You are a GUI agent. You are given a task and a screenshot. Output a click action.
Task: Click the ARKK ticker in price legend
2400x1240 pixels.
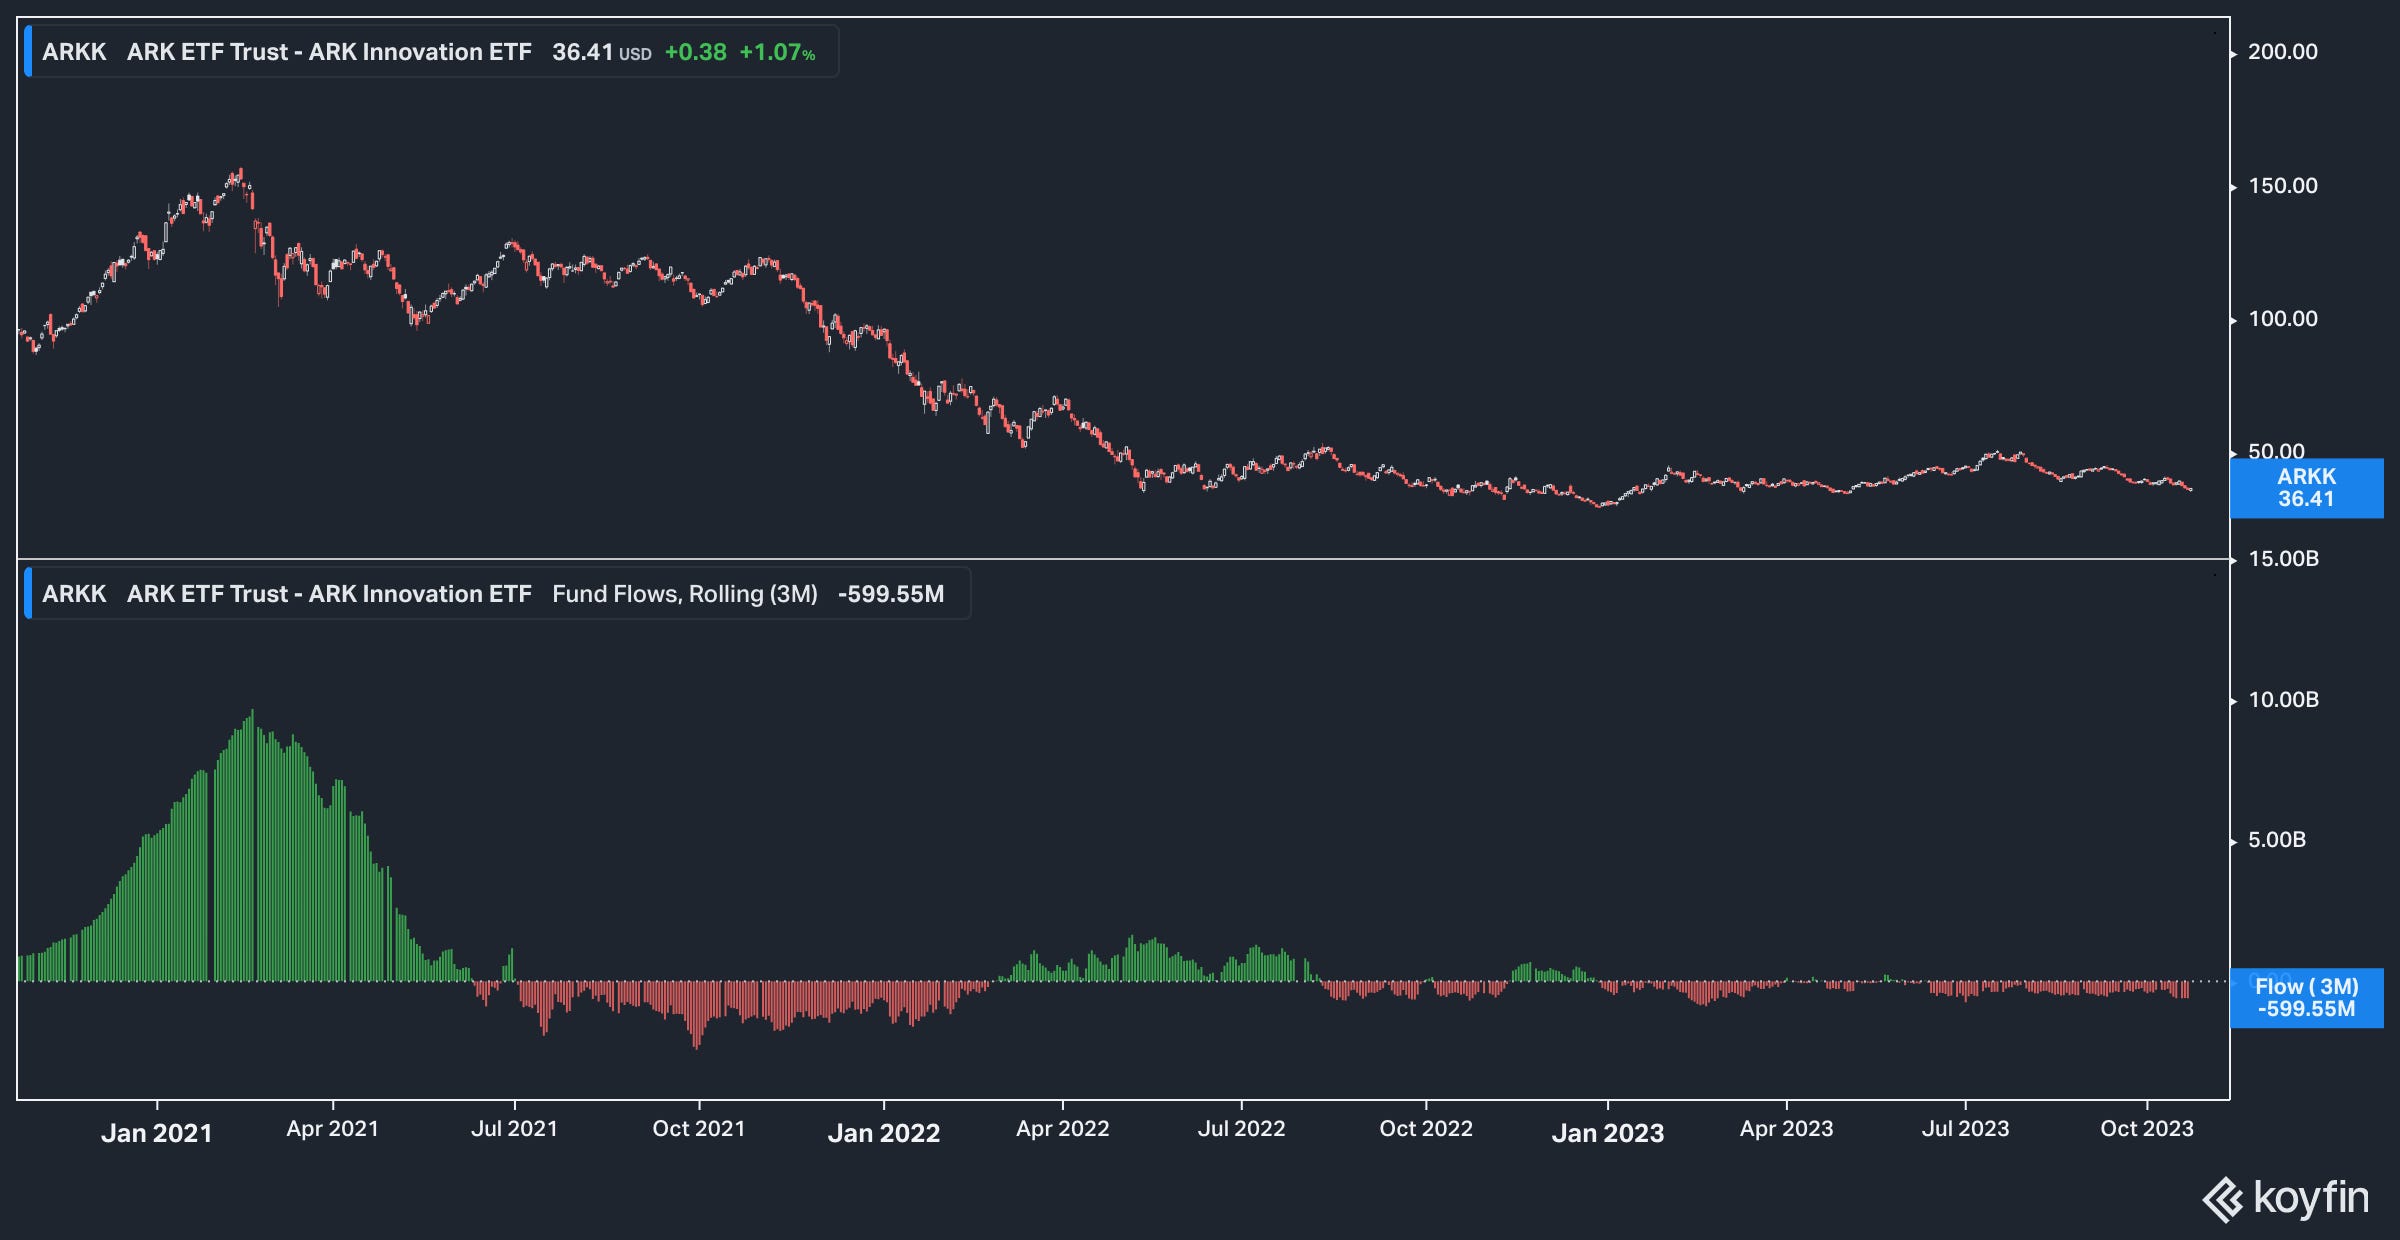74,52
